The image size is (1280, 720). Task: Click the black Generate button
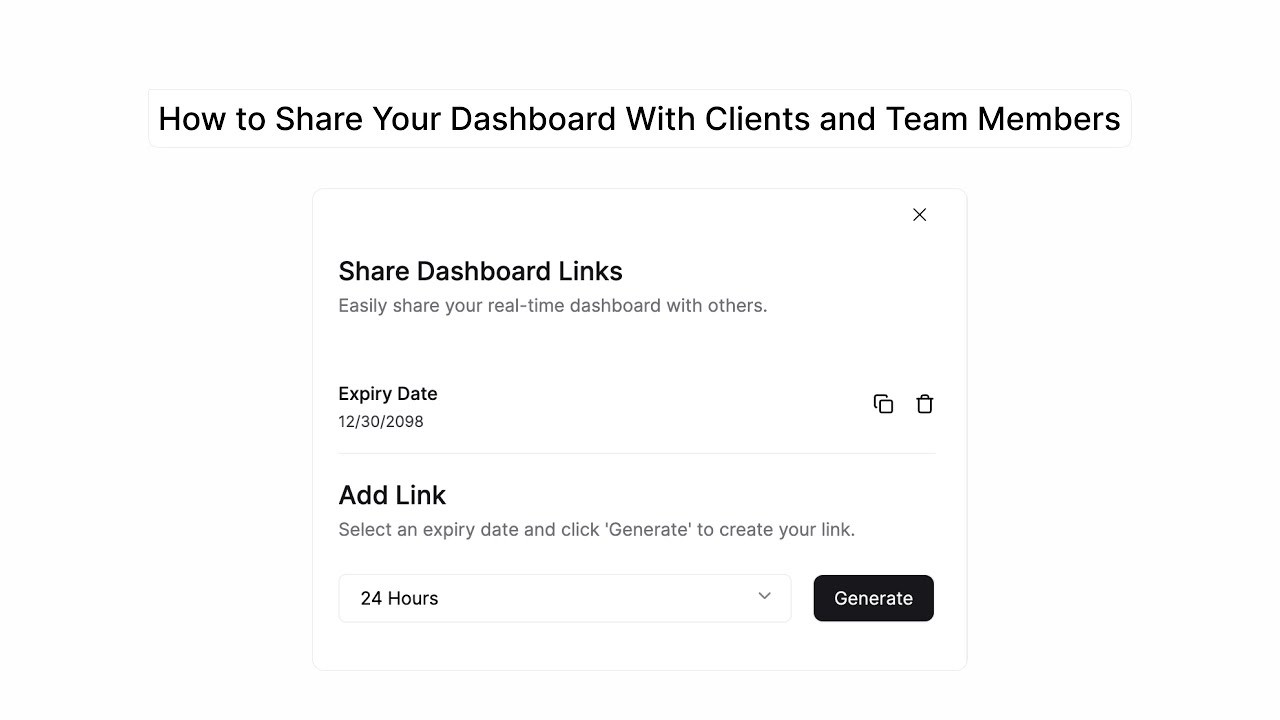pos(874,598)
